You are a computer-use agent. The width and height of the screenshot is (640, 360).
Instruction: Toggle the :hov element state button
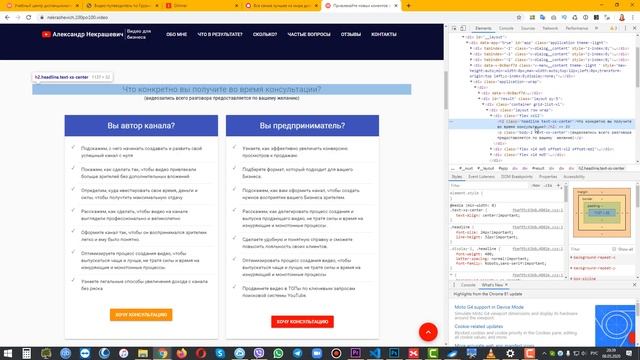536,186
